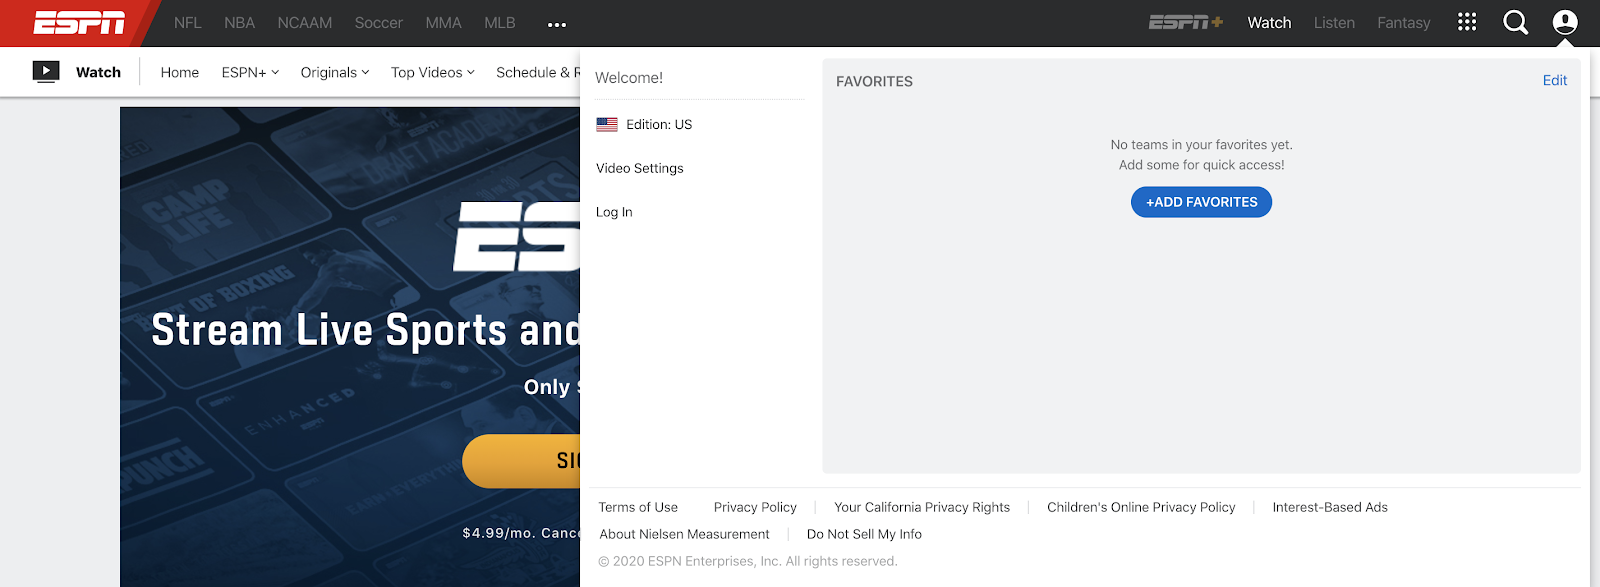Open Video Settings
Screen dimensions: 1600x587
point(640,168)
